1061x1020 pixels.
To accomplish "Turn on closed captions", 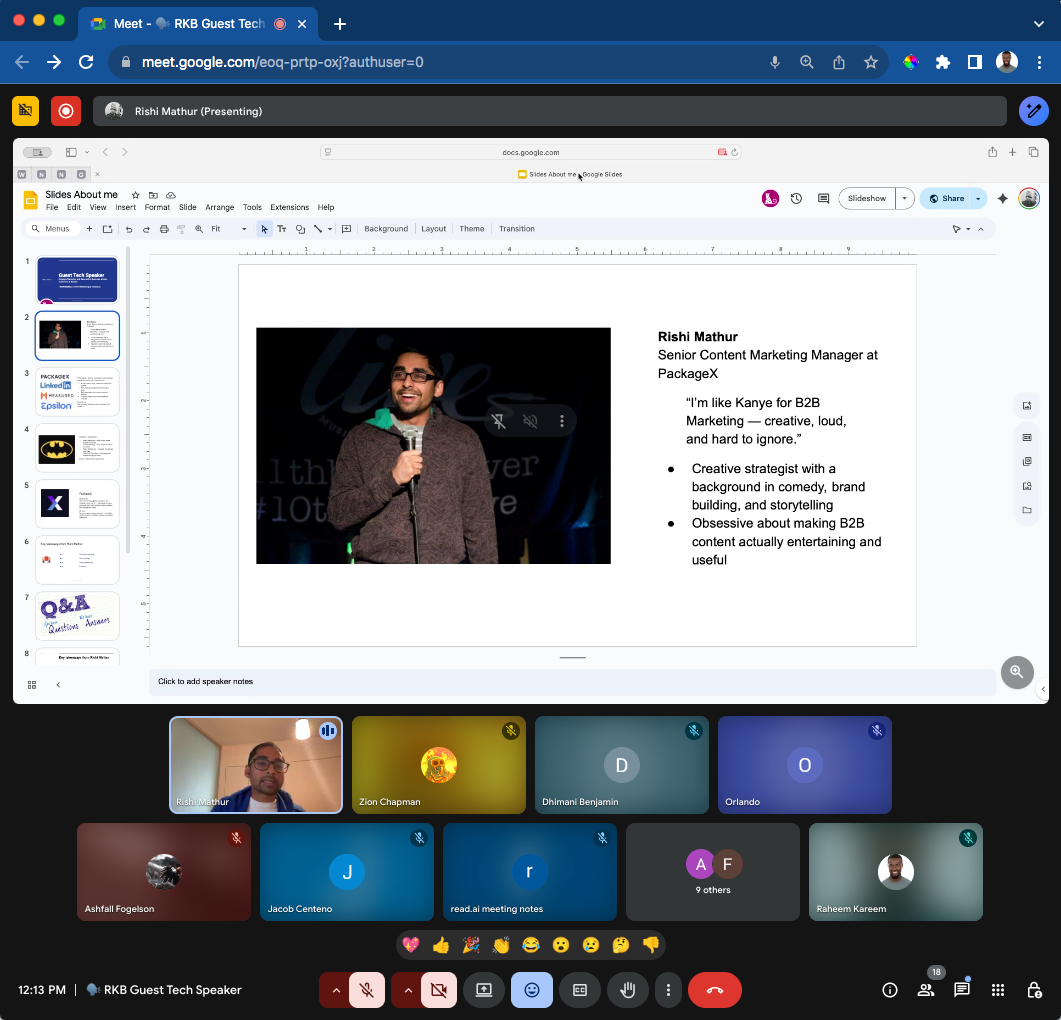I will click(580, 990).
